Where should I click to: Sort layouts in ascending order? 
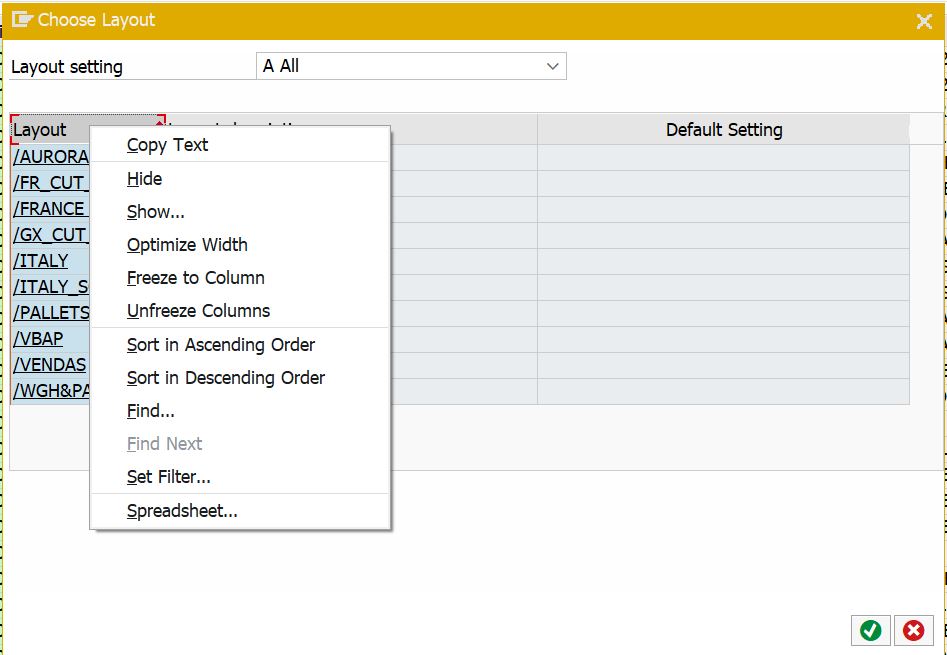[x=221, y=344]
